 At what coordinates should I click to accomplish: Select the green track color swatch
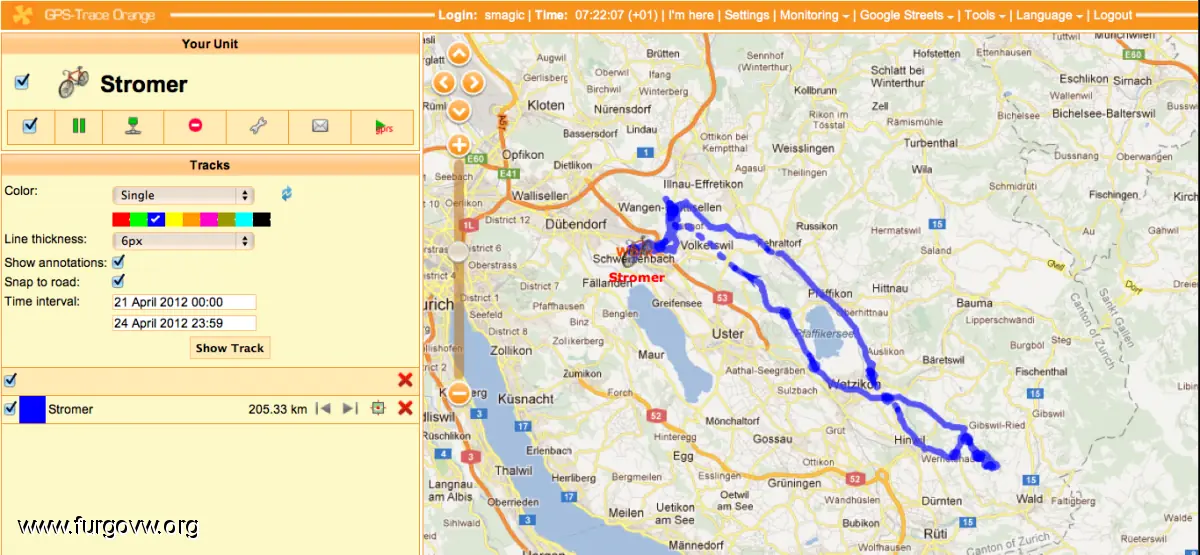point(139,218)
